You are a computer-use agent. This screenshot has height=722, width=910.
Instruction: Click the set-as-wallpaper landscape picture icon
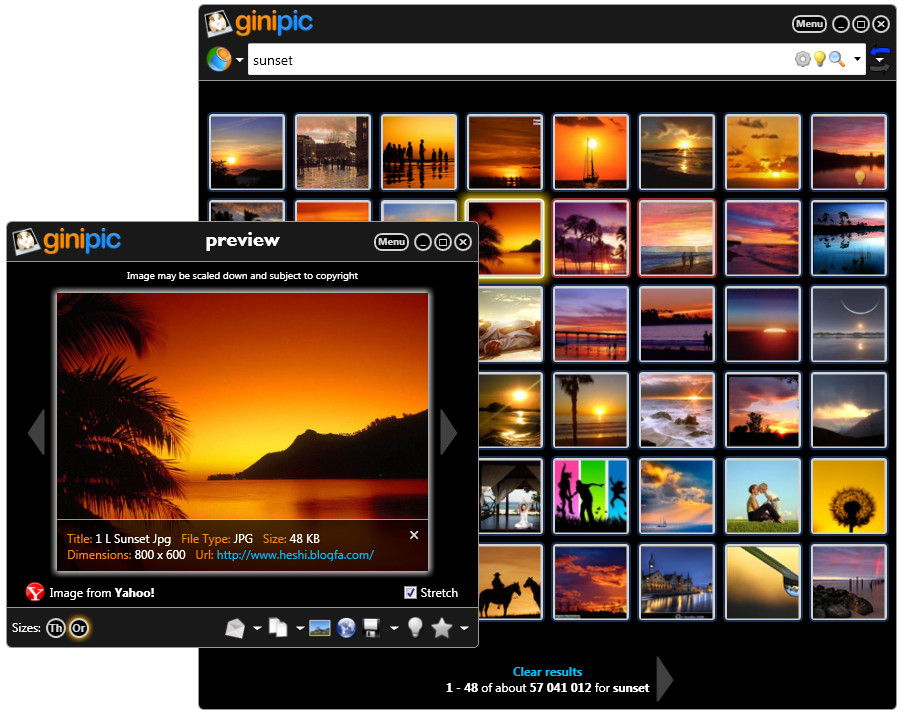pyautogui.click(x=320, y=628)
